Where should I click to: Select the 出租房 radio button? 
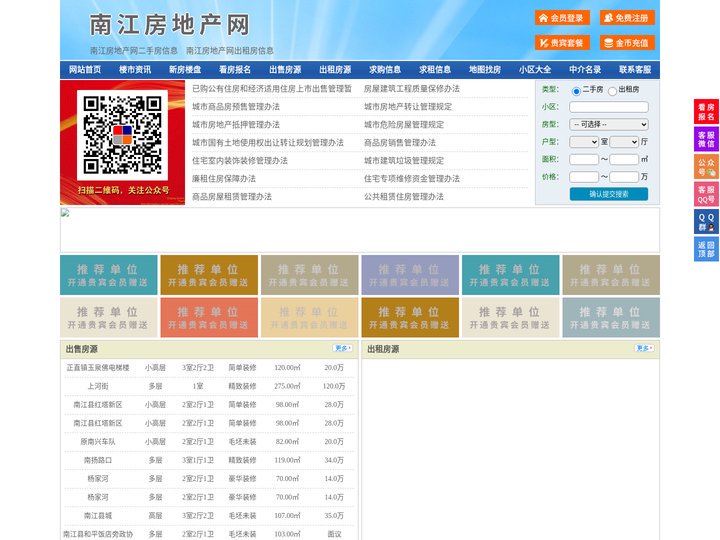coord(612,91)
